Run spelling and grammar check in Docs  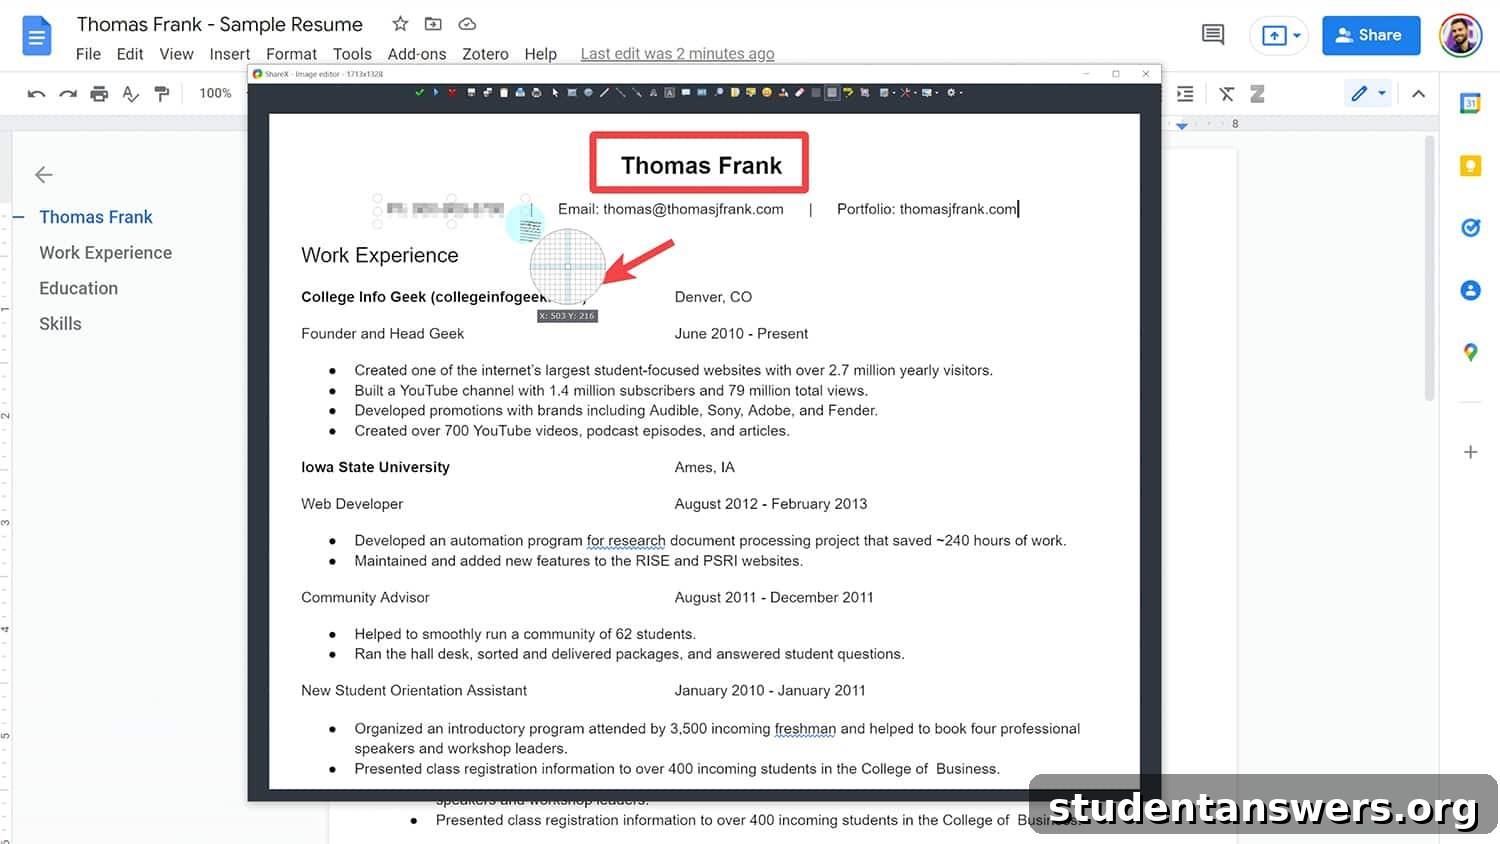130,94
